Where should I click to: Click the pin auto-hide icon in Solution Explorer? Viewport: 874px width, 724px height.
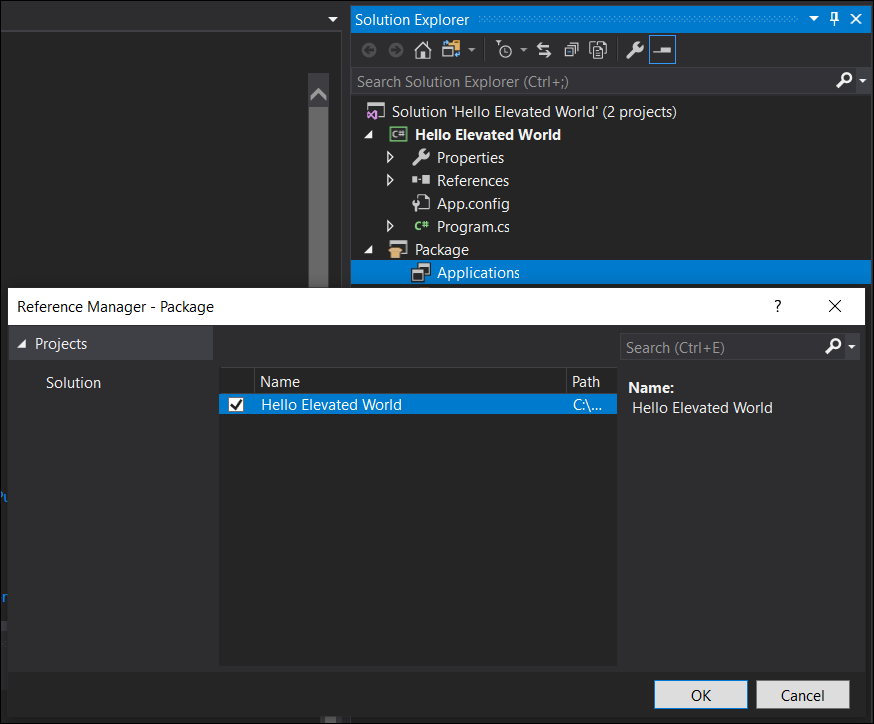tap(834, 19)
